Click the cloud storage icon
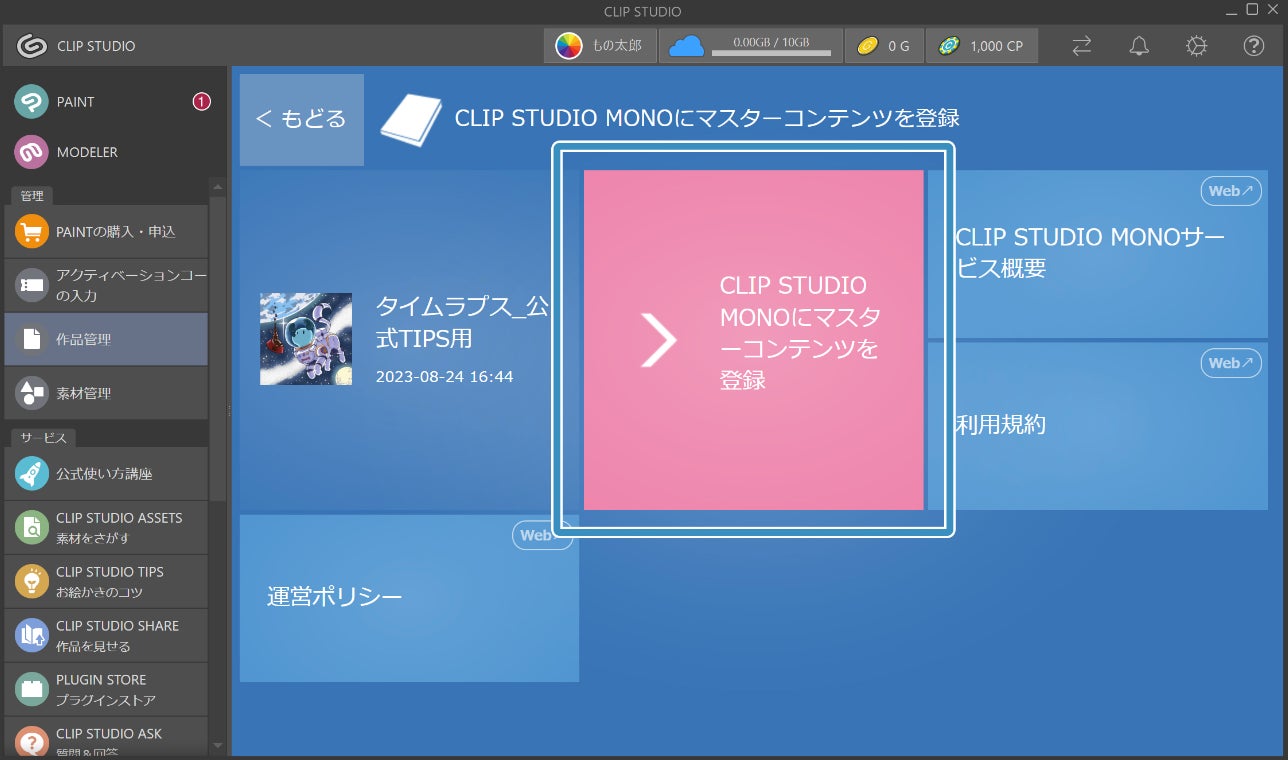This screenshot has height=760, width=1288. pos(687,46)
